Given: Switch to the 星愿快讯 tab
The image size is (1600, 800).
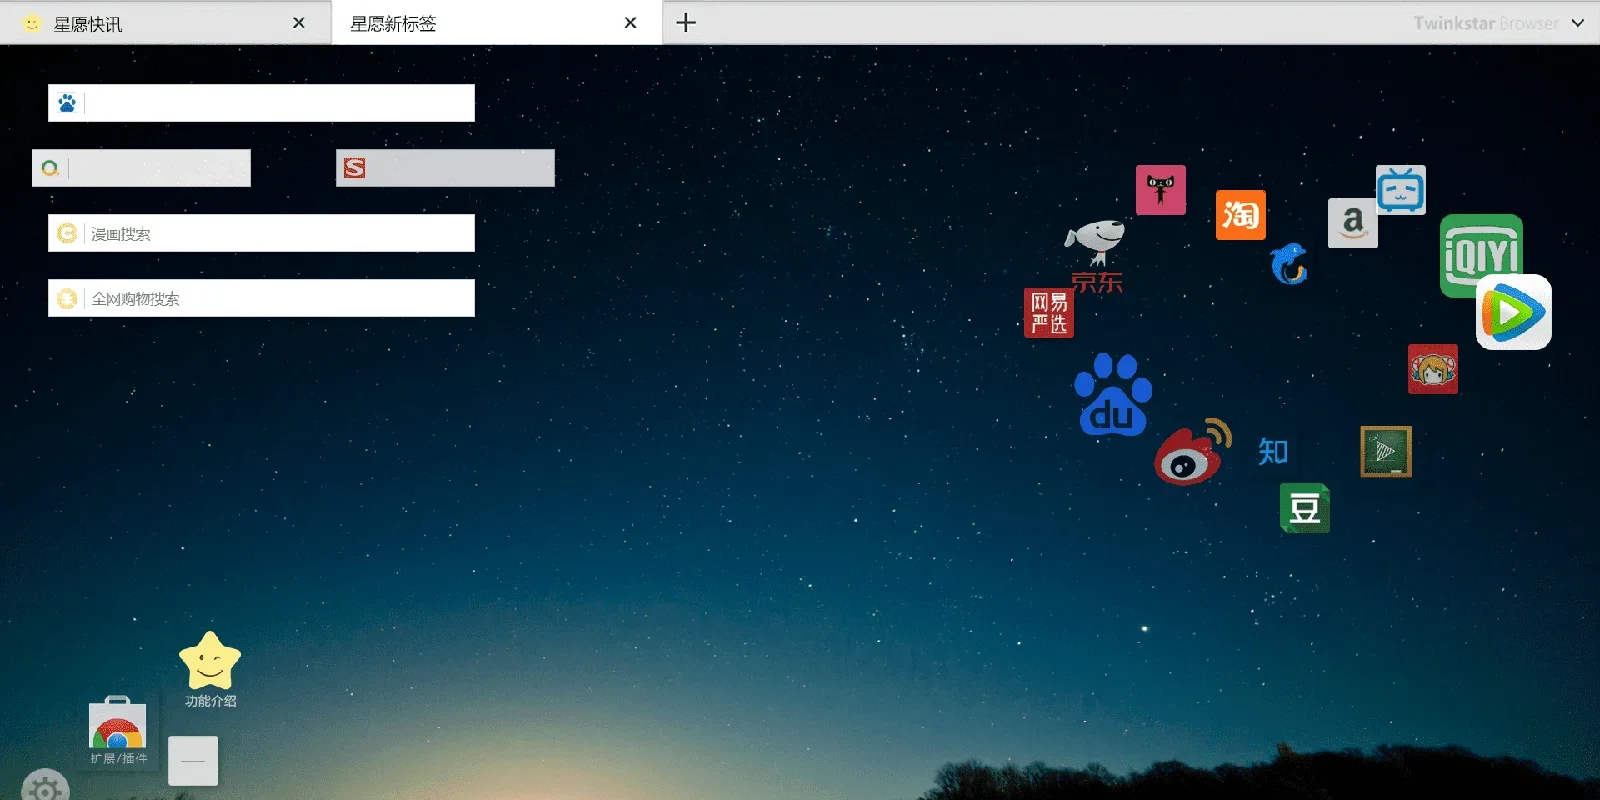Looking at the screenshot, I should (166, 23).
